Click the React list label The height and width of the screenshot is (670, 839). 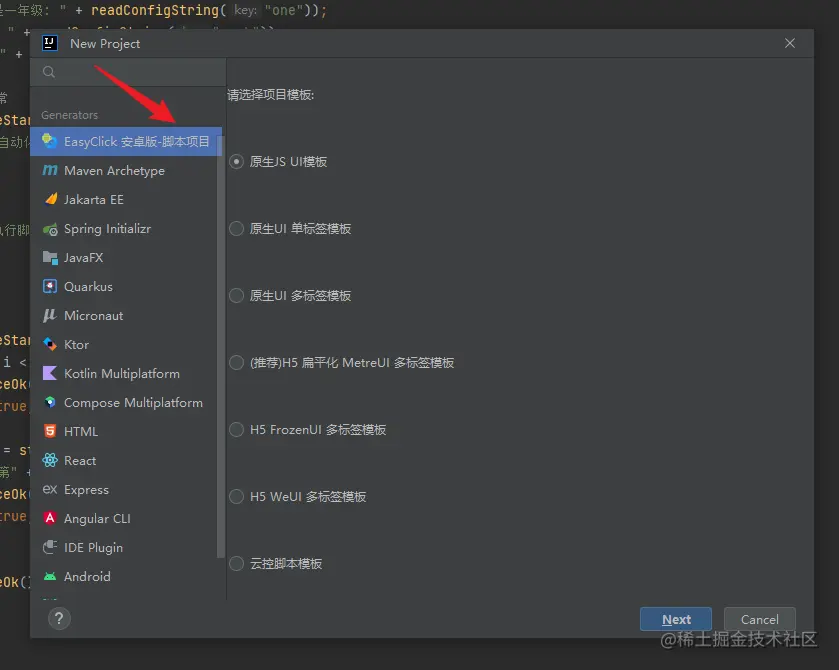[x=80, y=460]
